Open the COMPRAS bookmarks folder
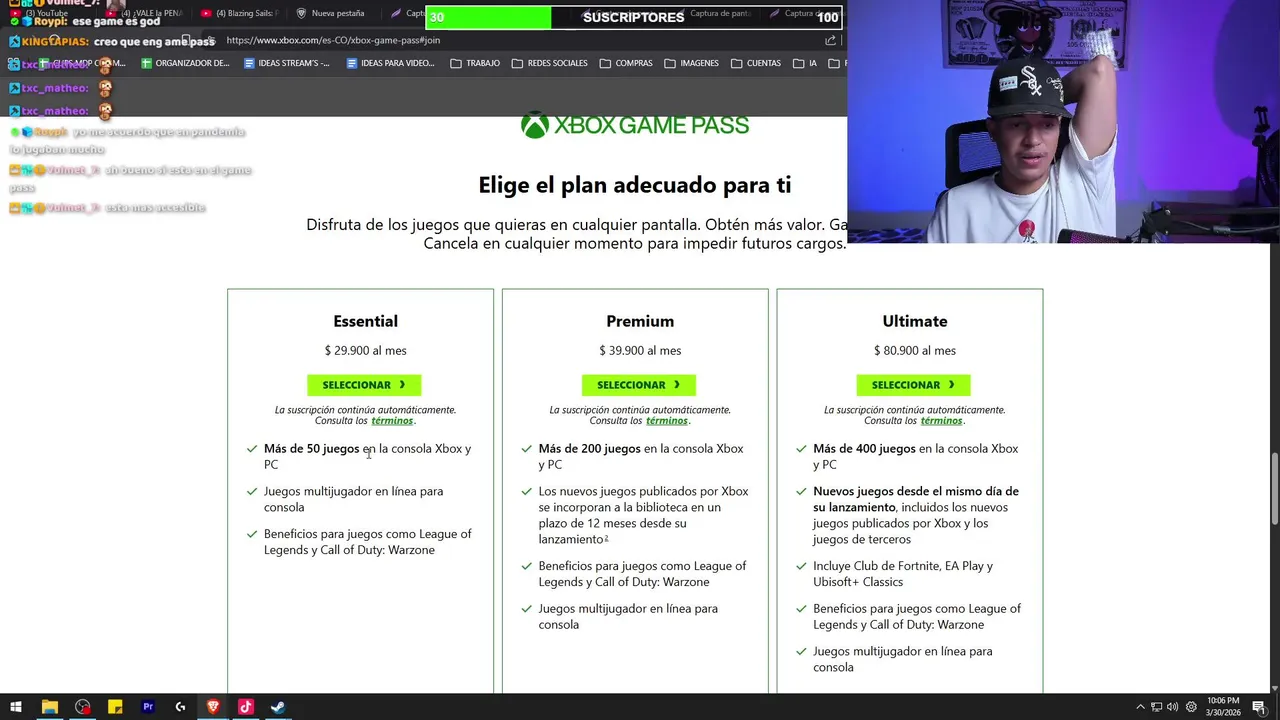 pos(626,63)
